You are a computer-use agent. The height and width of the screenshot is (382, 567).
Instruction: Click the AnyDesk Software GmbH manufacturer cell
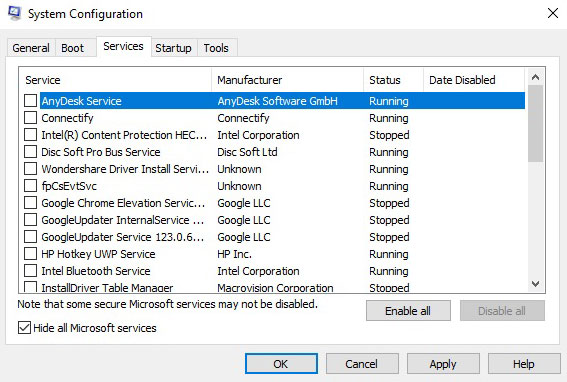277,101
